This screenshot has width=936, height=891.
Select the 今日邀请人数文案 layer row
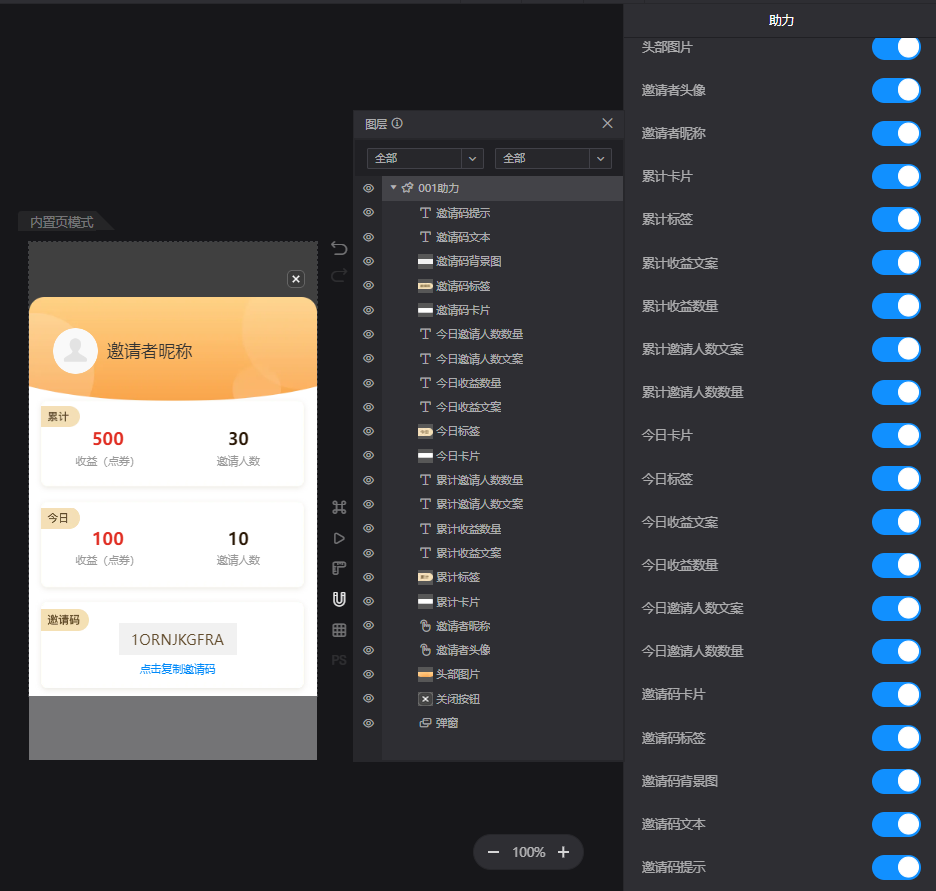[x=502, y=359]
